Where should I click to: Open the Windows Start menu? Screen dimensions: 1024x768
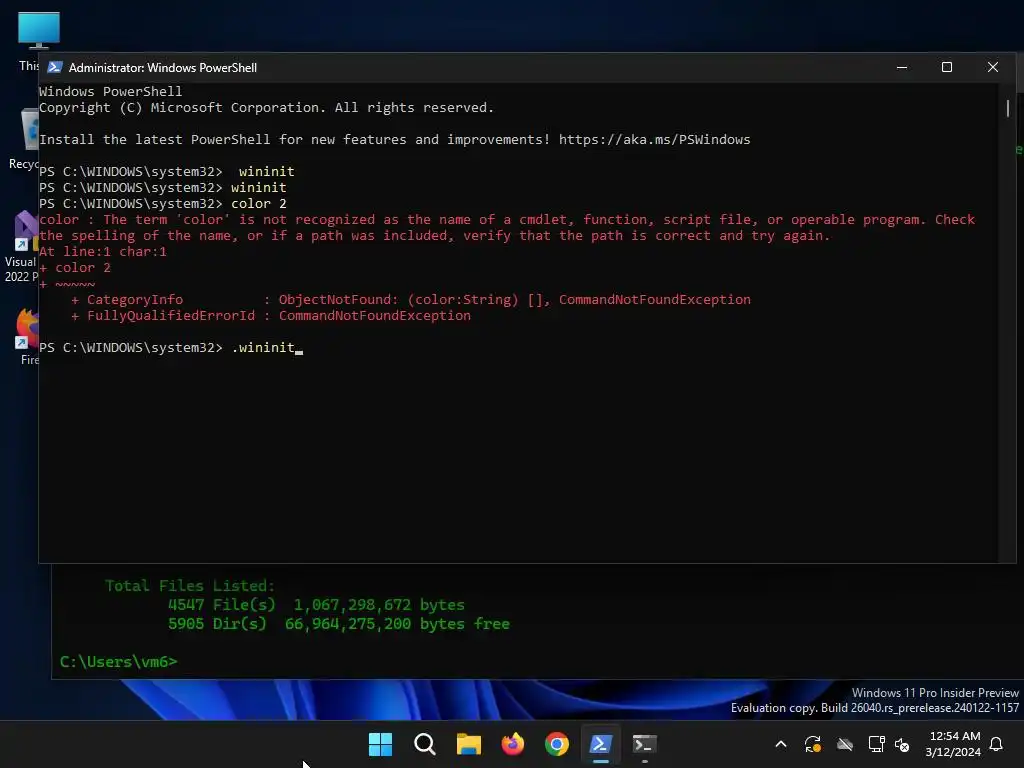380,744
